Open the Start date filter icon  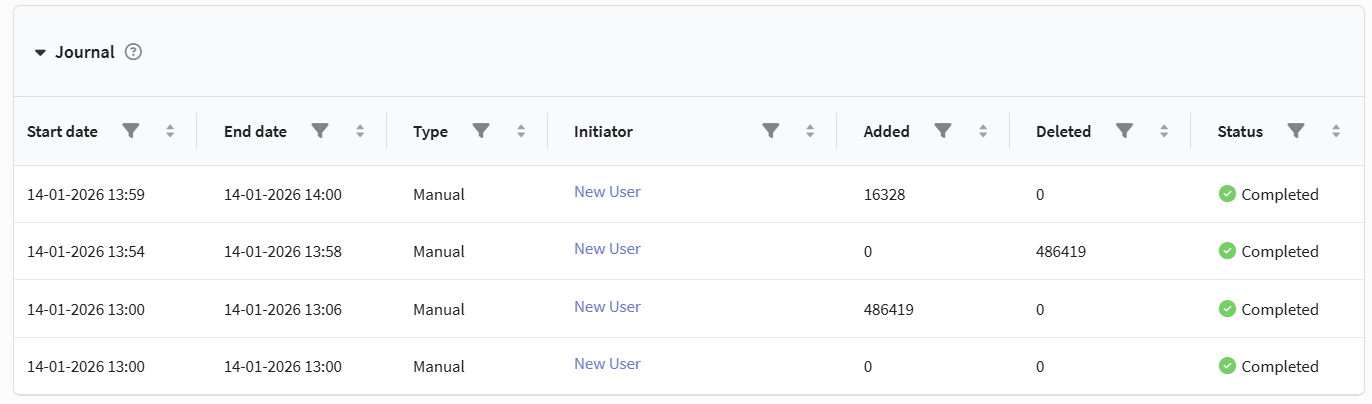(x=130, y=131)
